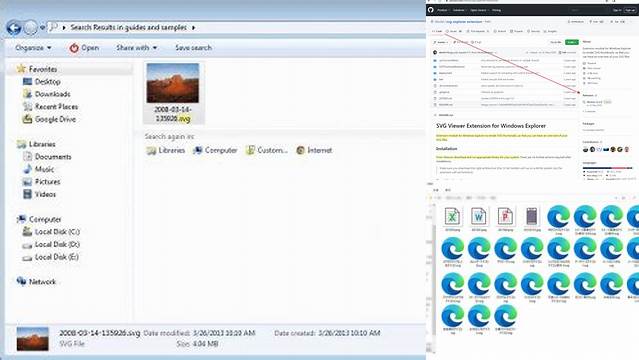This screenshot has width=639, height=360.
Task: Click the Search Results address bar field
Action: coord(236,28)
